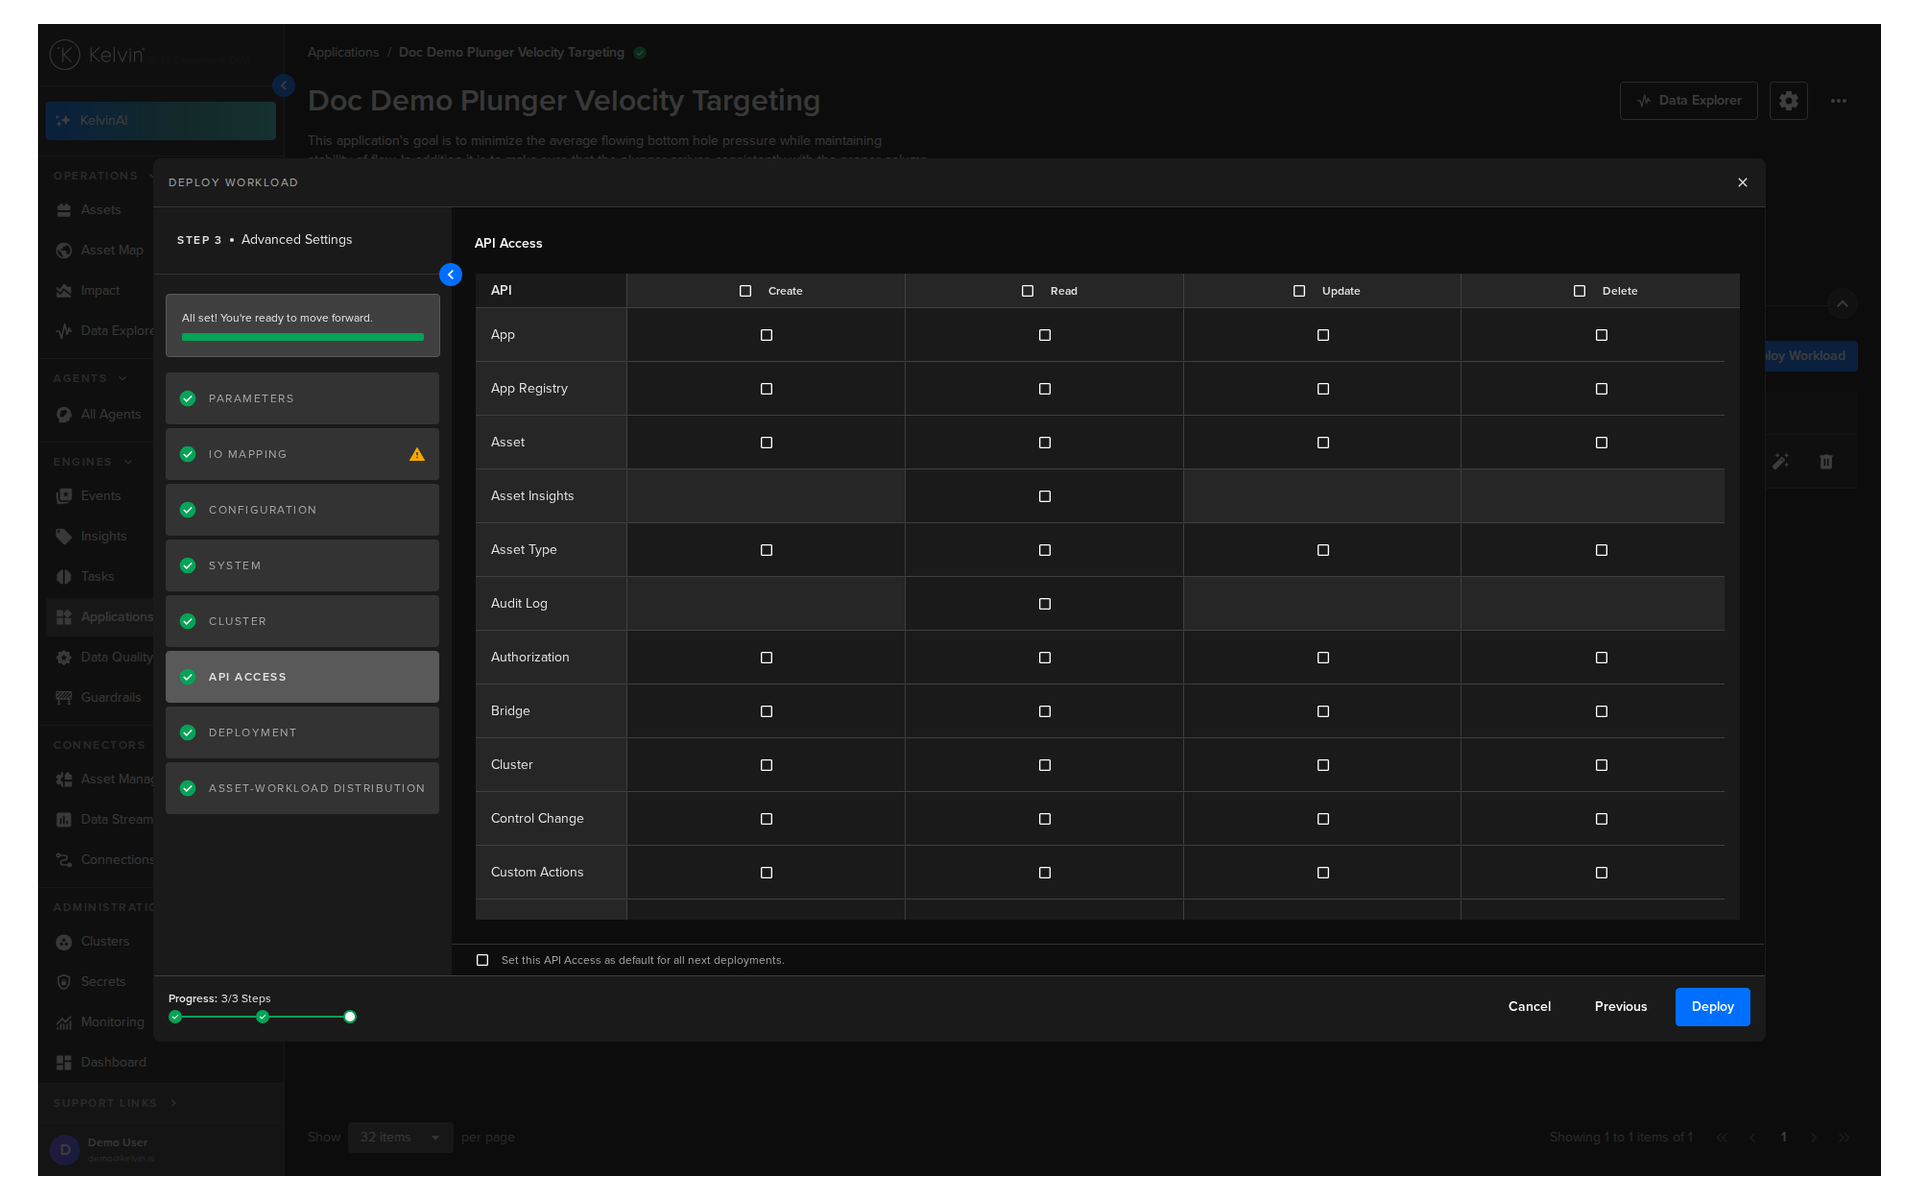Click the delete trash icon in background
The height and width of the screenshot is (1200, 1920).
tap(1826, 462)
